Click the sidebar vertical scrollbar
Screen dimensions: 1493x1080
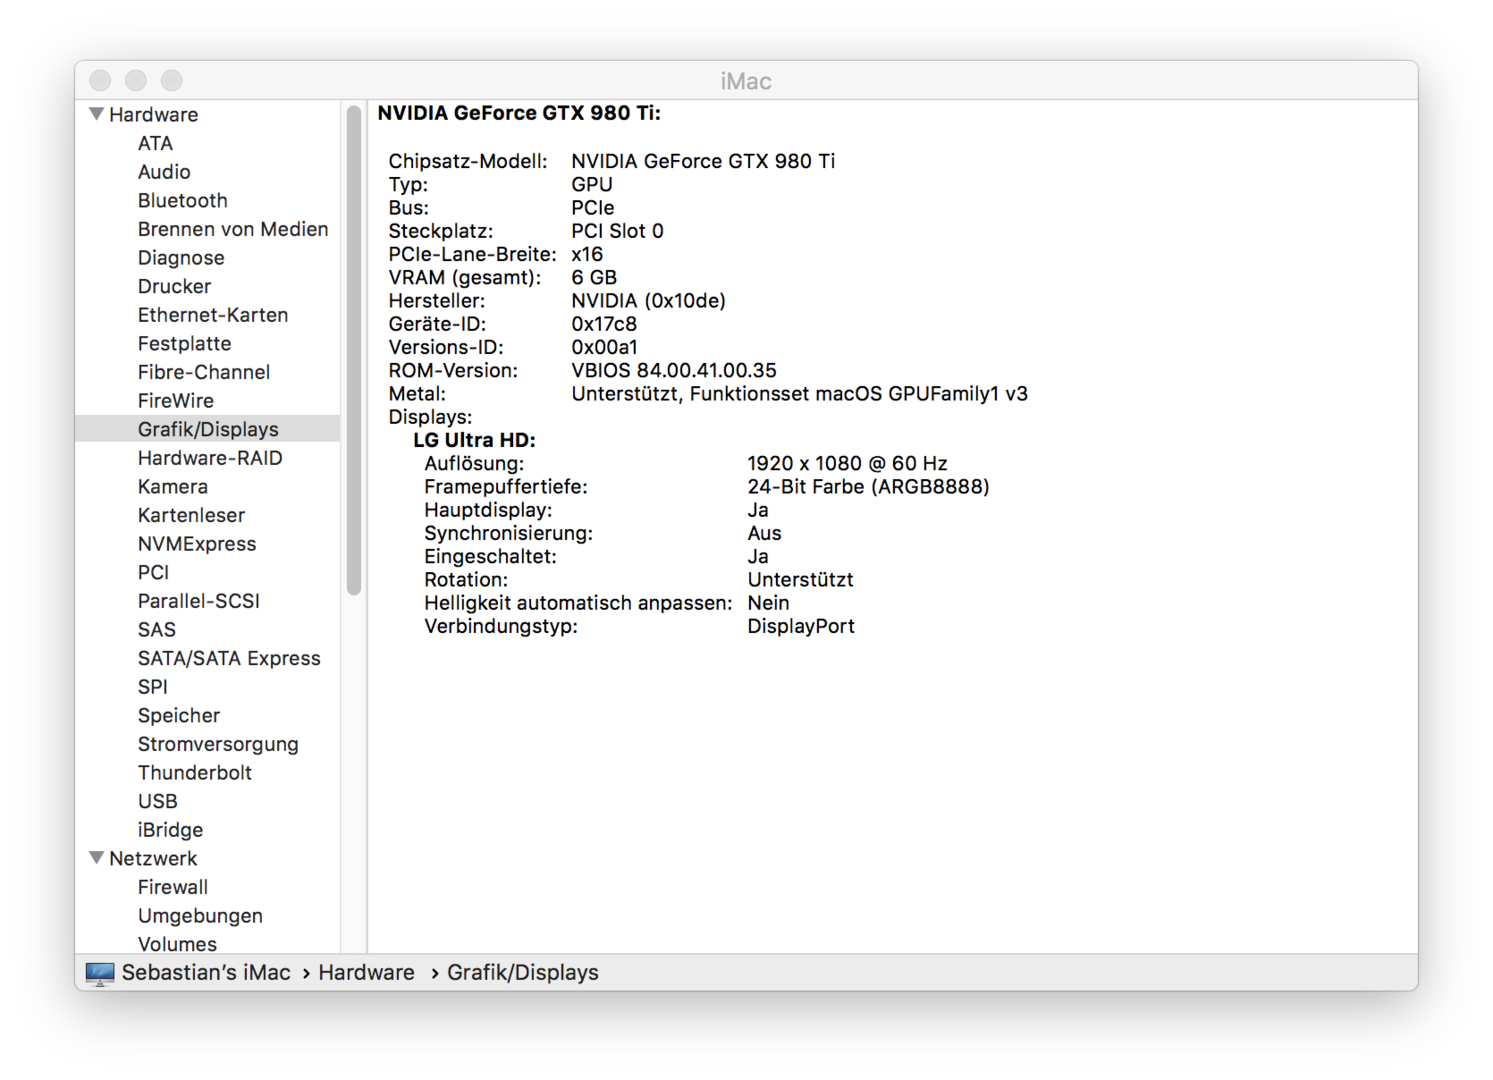coord(354,350)
